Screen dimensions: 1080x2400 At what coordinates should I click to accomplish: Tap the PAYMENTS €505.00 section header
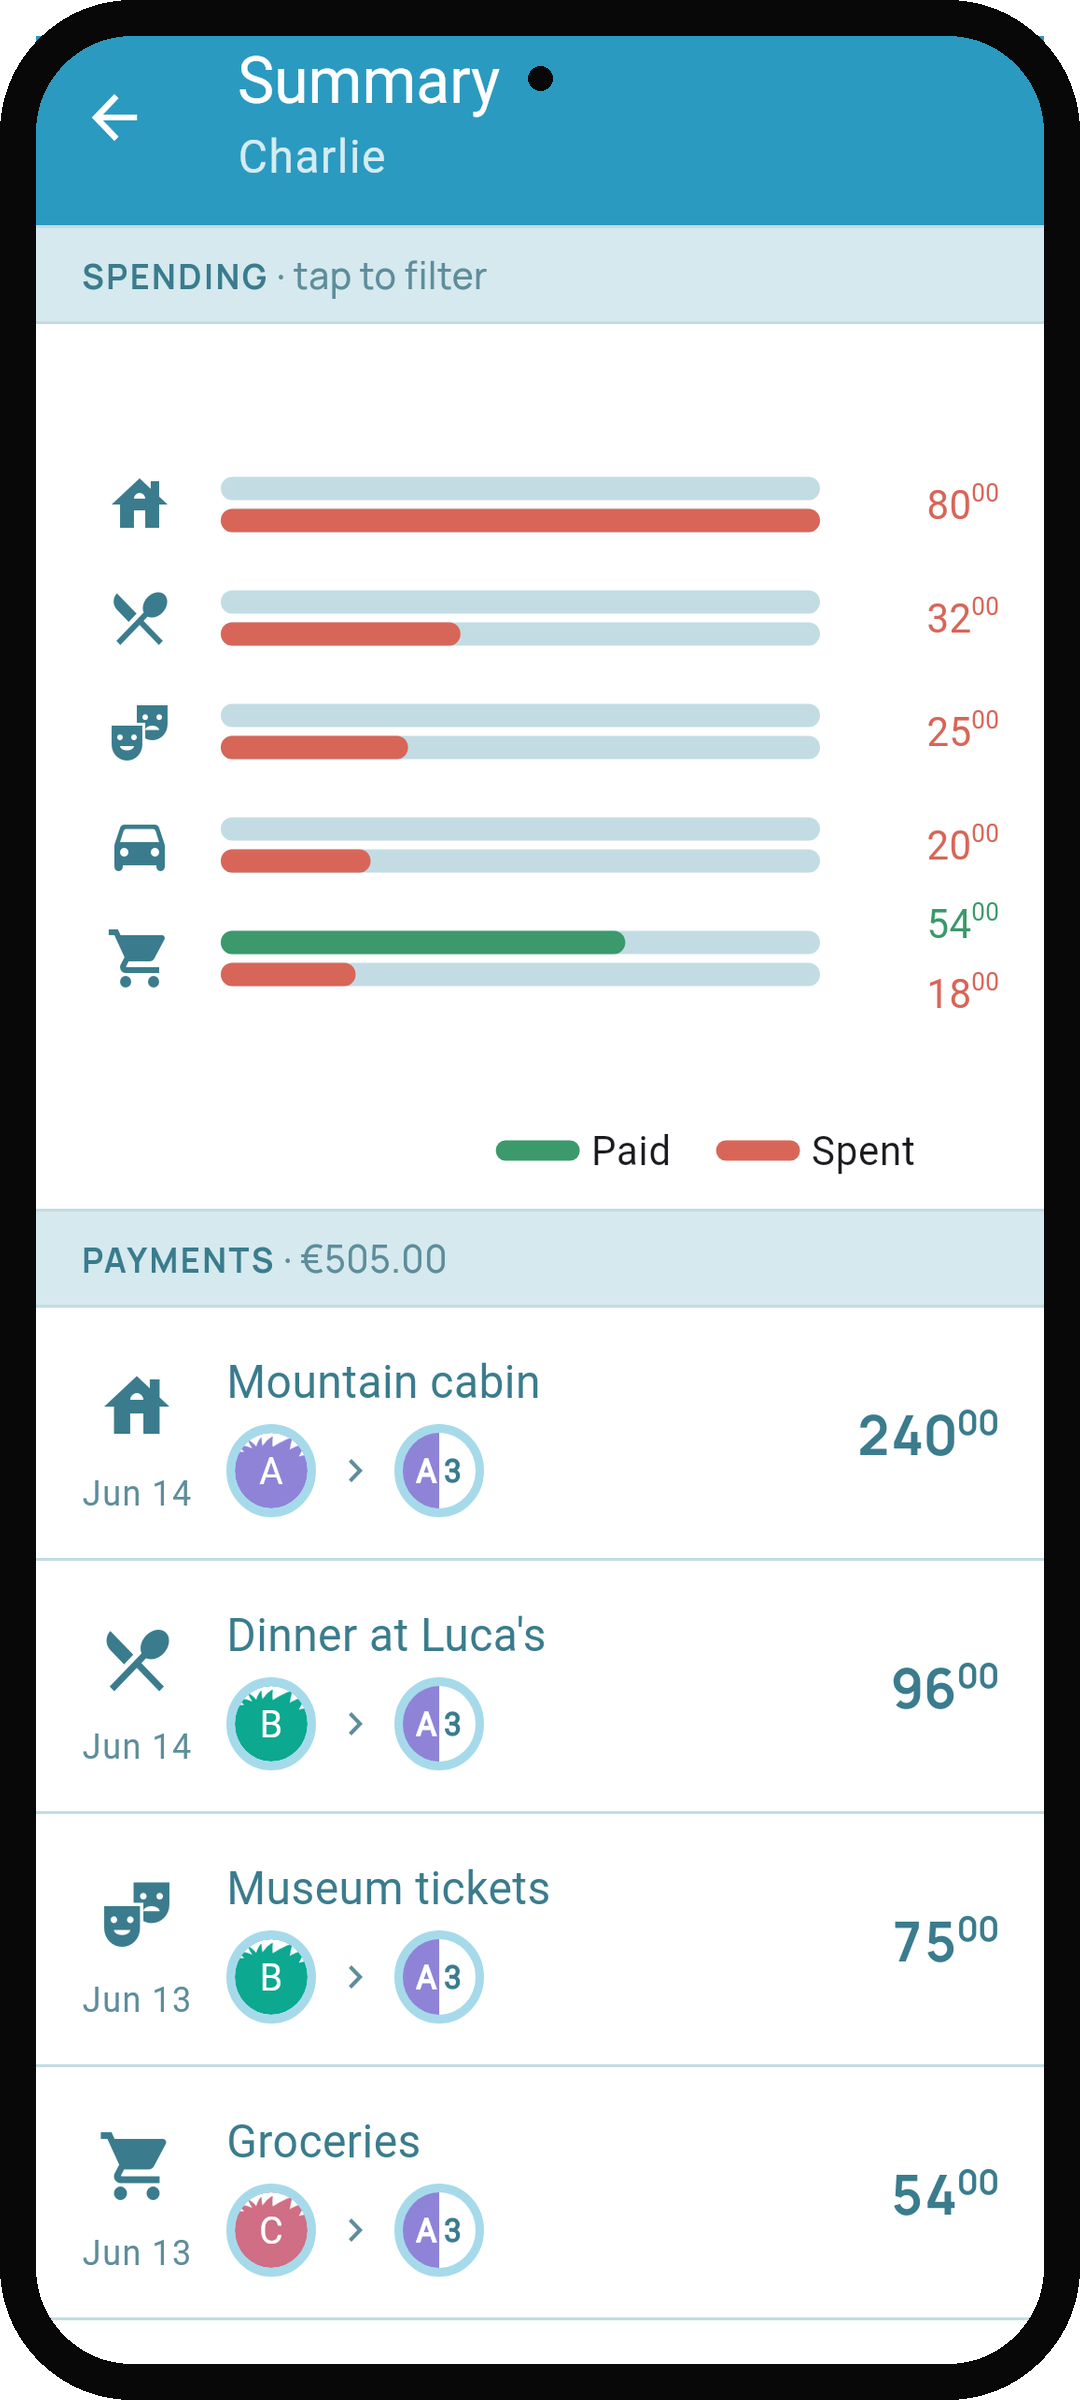point(540,1260)
